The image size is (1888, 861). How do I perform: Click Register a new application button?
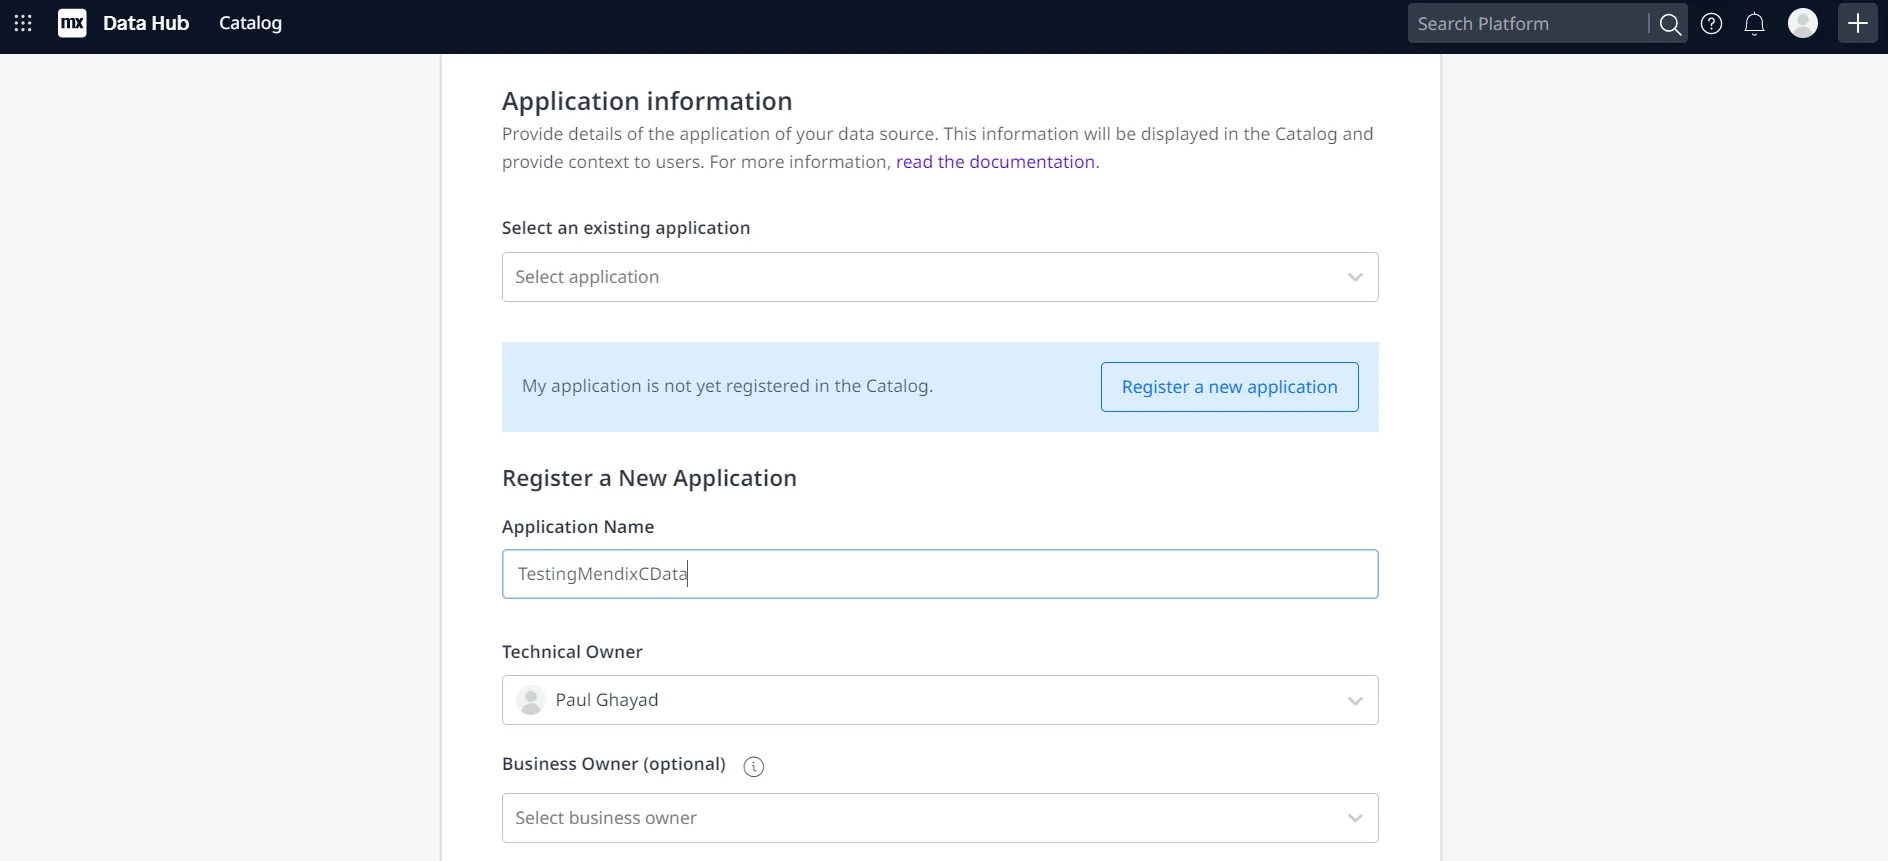coord(1229,387)
